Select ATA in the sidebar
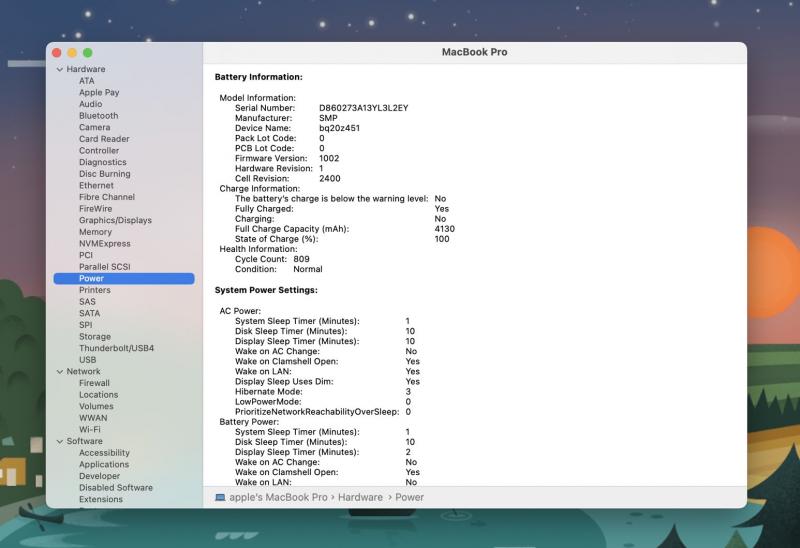This screenshot has width=800, height=548. click(x=87, y=81)
